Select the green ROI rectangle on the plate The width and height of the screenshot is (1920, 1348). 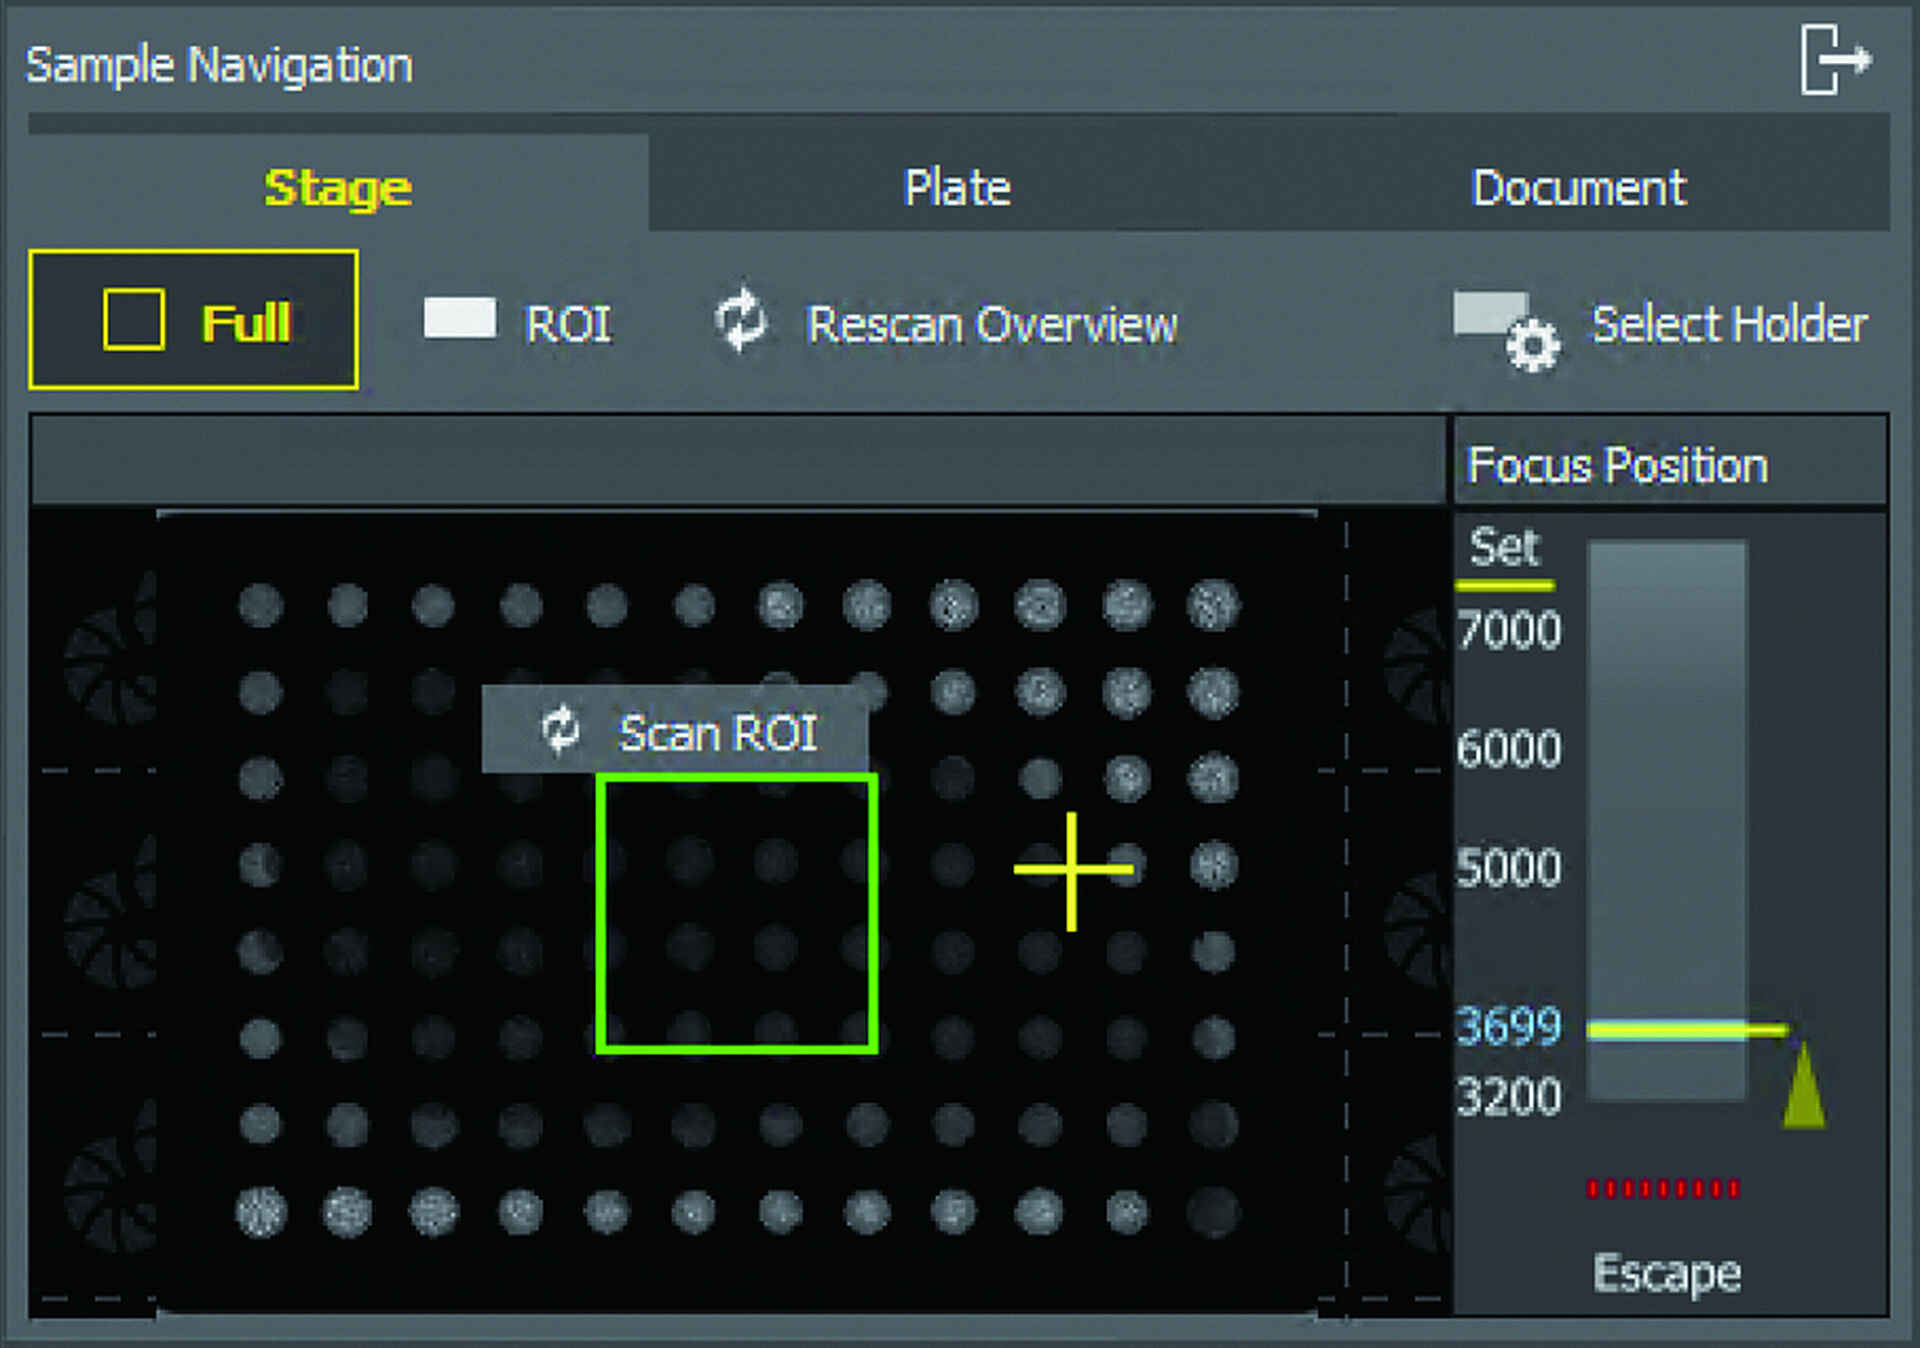click(x=738, y=910)
